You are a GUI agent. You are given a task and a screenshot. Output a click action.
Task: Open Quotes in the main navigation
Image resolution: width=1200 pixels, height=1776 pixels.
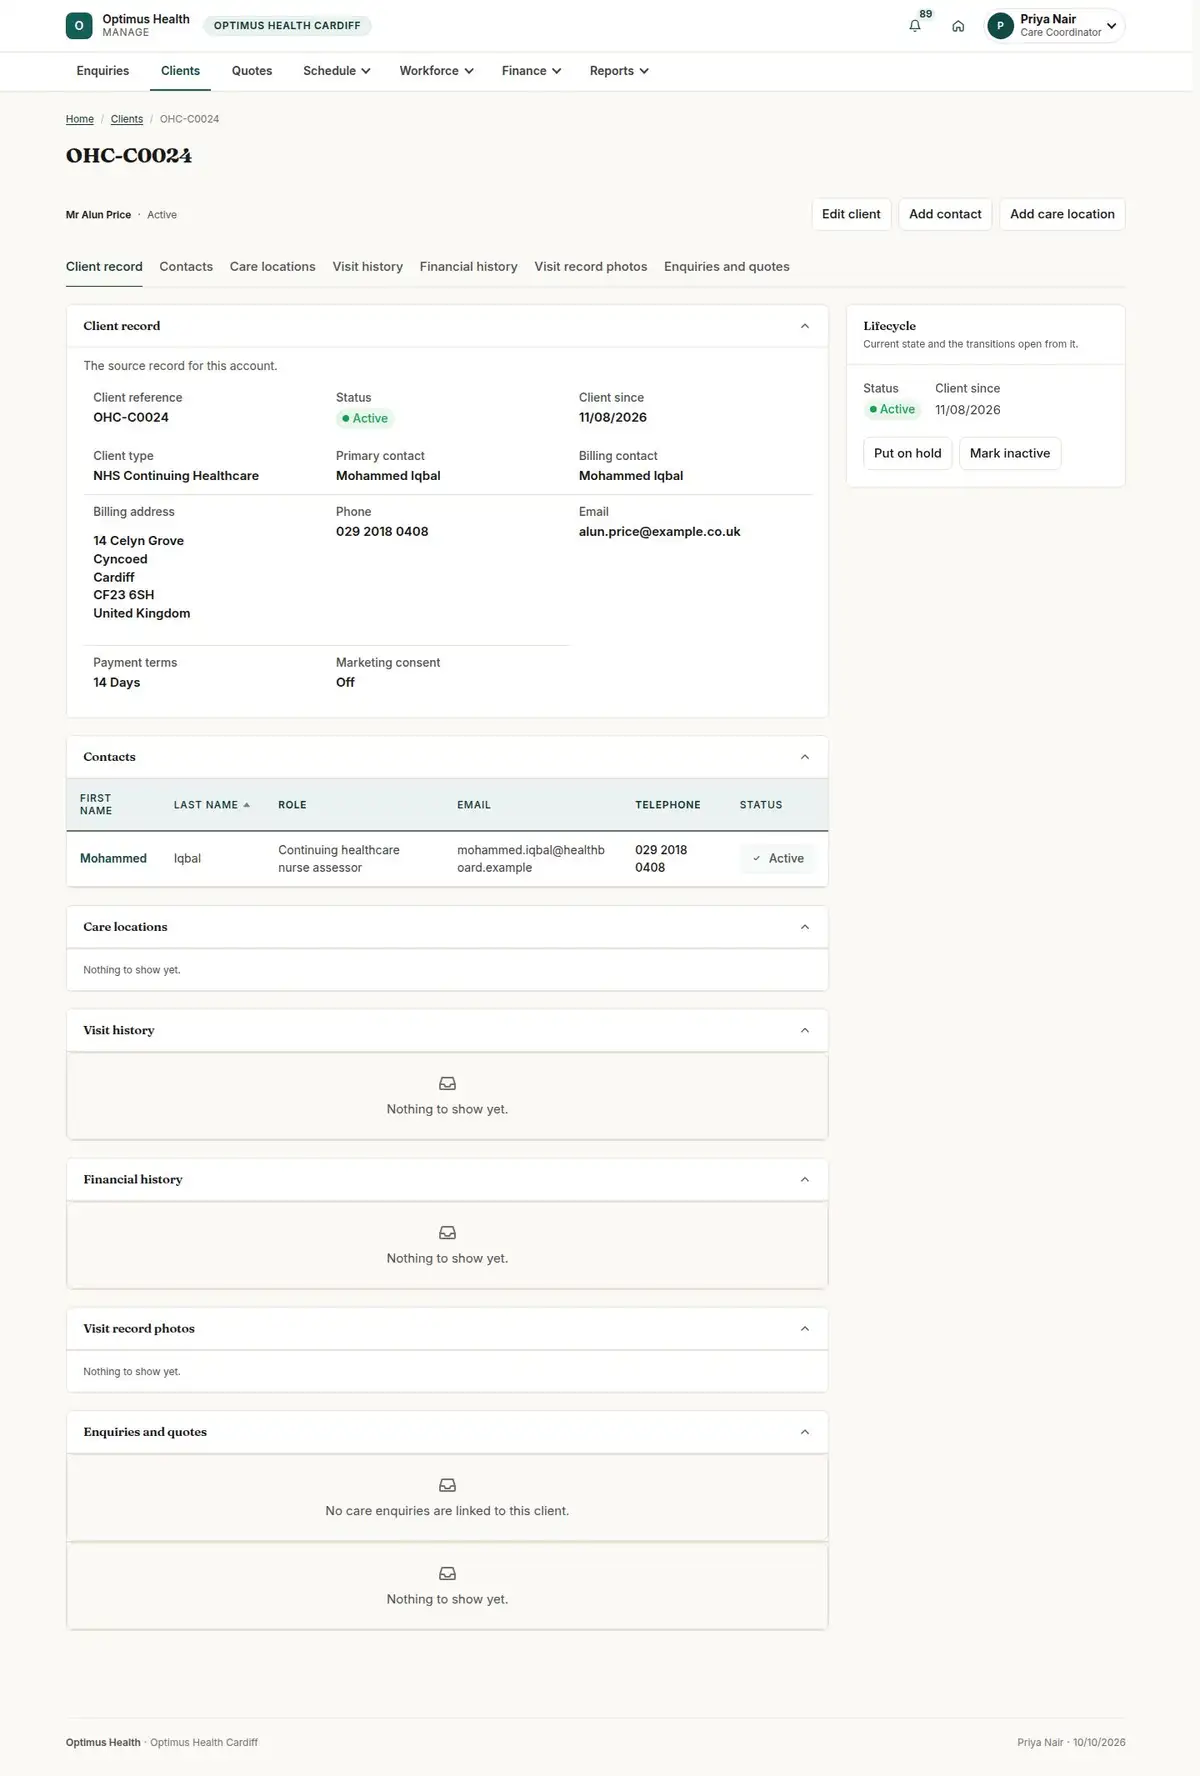click(252, 71)
